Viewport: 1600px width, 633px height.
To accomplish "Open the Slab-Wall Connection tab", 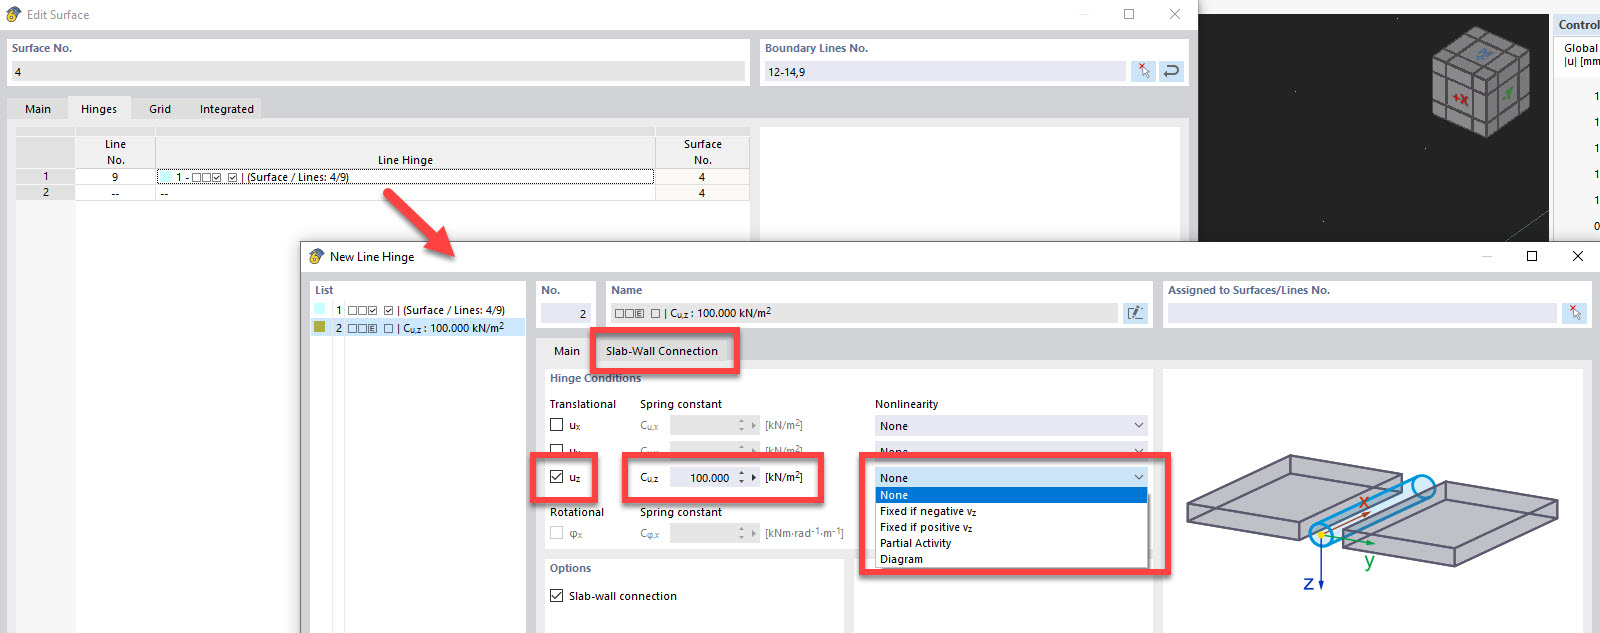I will click(x=662, y=351).
